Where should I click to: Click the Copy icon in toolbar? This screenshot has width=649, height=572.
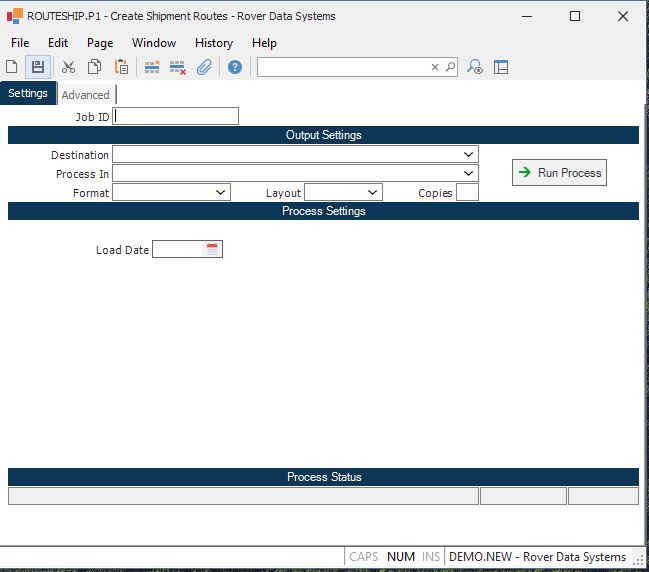pyautogui.click(x=94, y=67)
